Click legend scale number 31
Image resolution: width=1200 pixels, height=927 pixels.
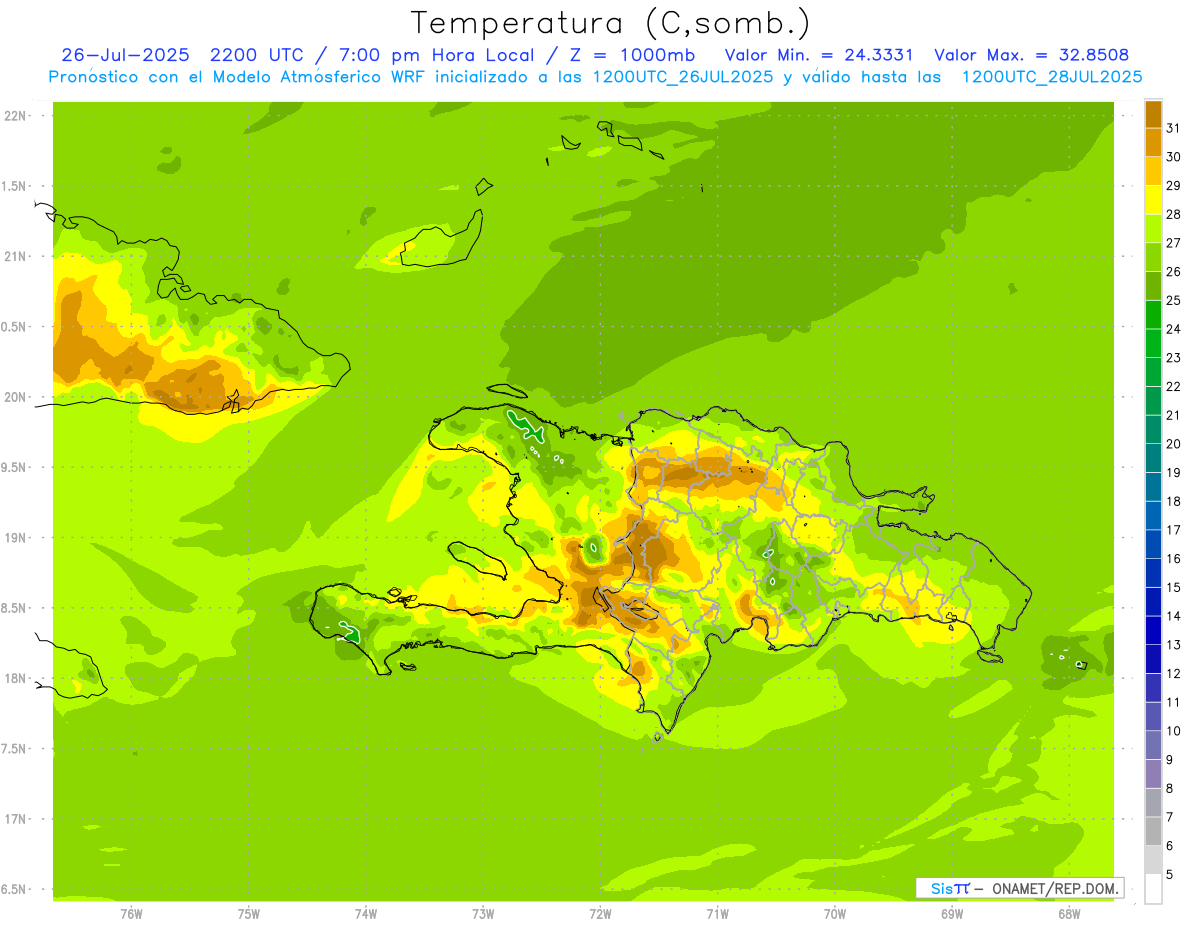click(1174, 127)
